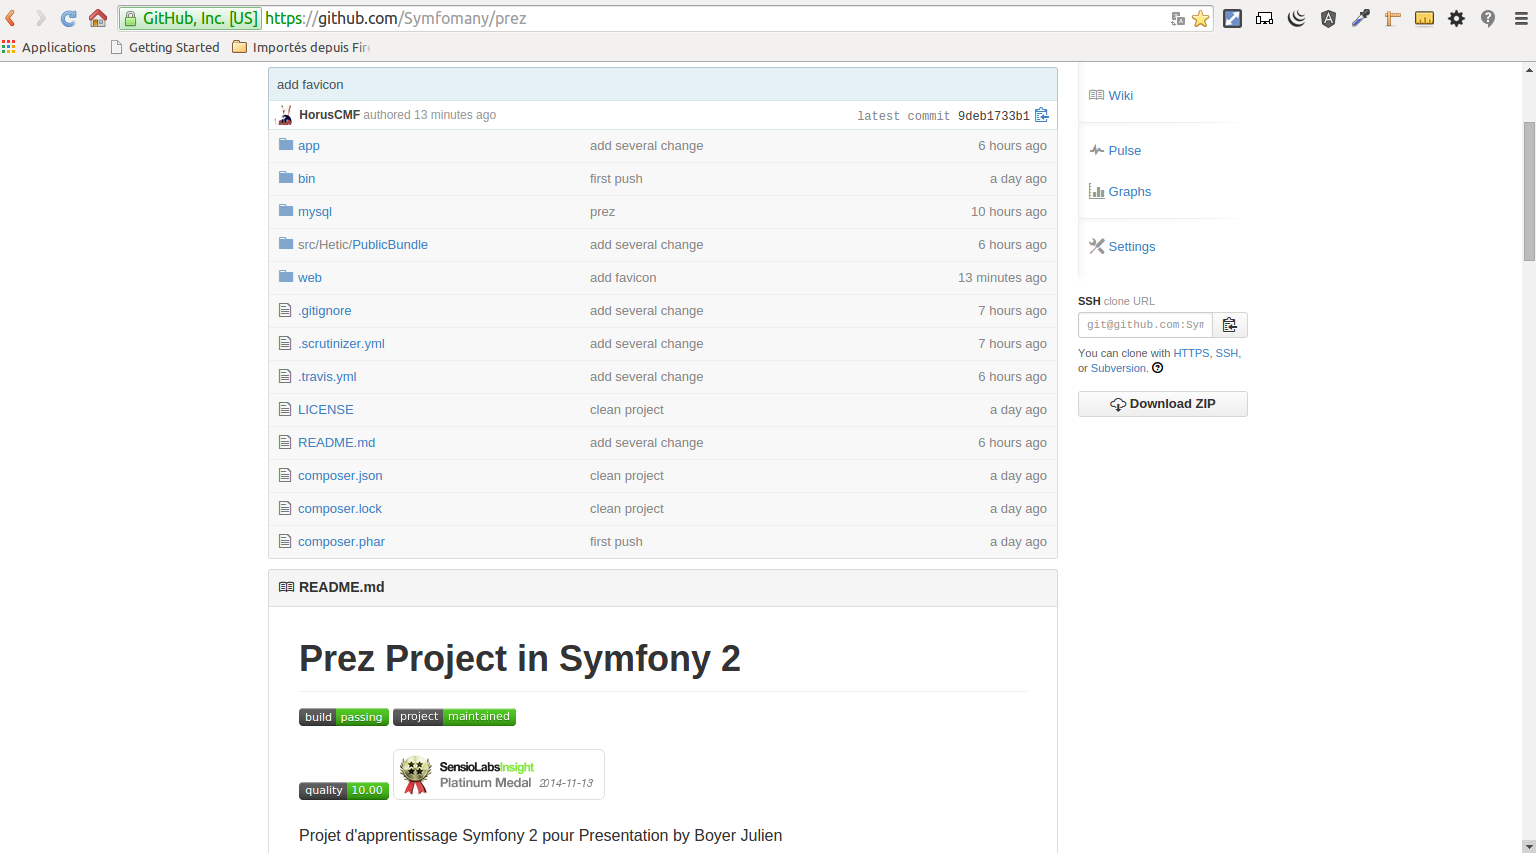Click the 'prez' commit message for mysql
1536x853 pixels.
602,211
